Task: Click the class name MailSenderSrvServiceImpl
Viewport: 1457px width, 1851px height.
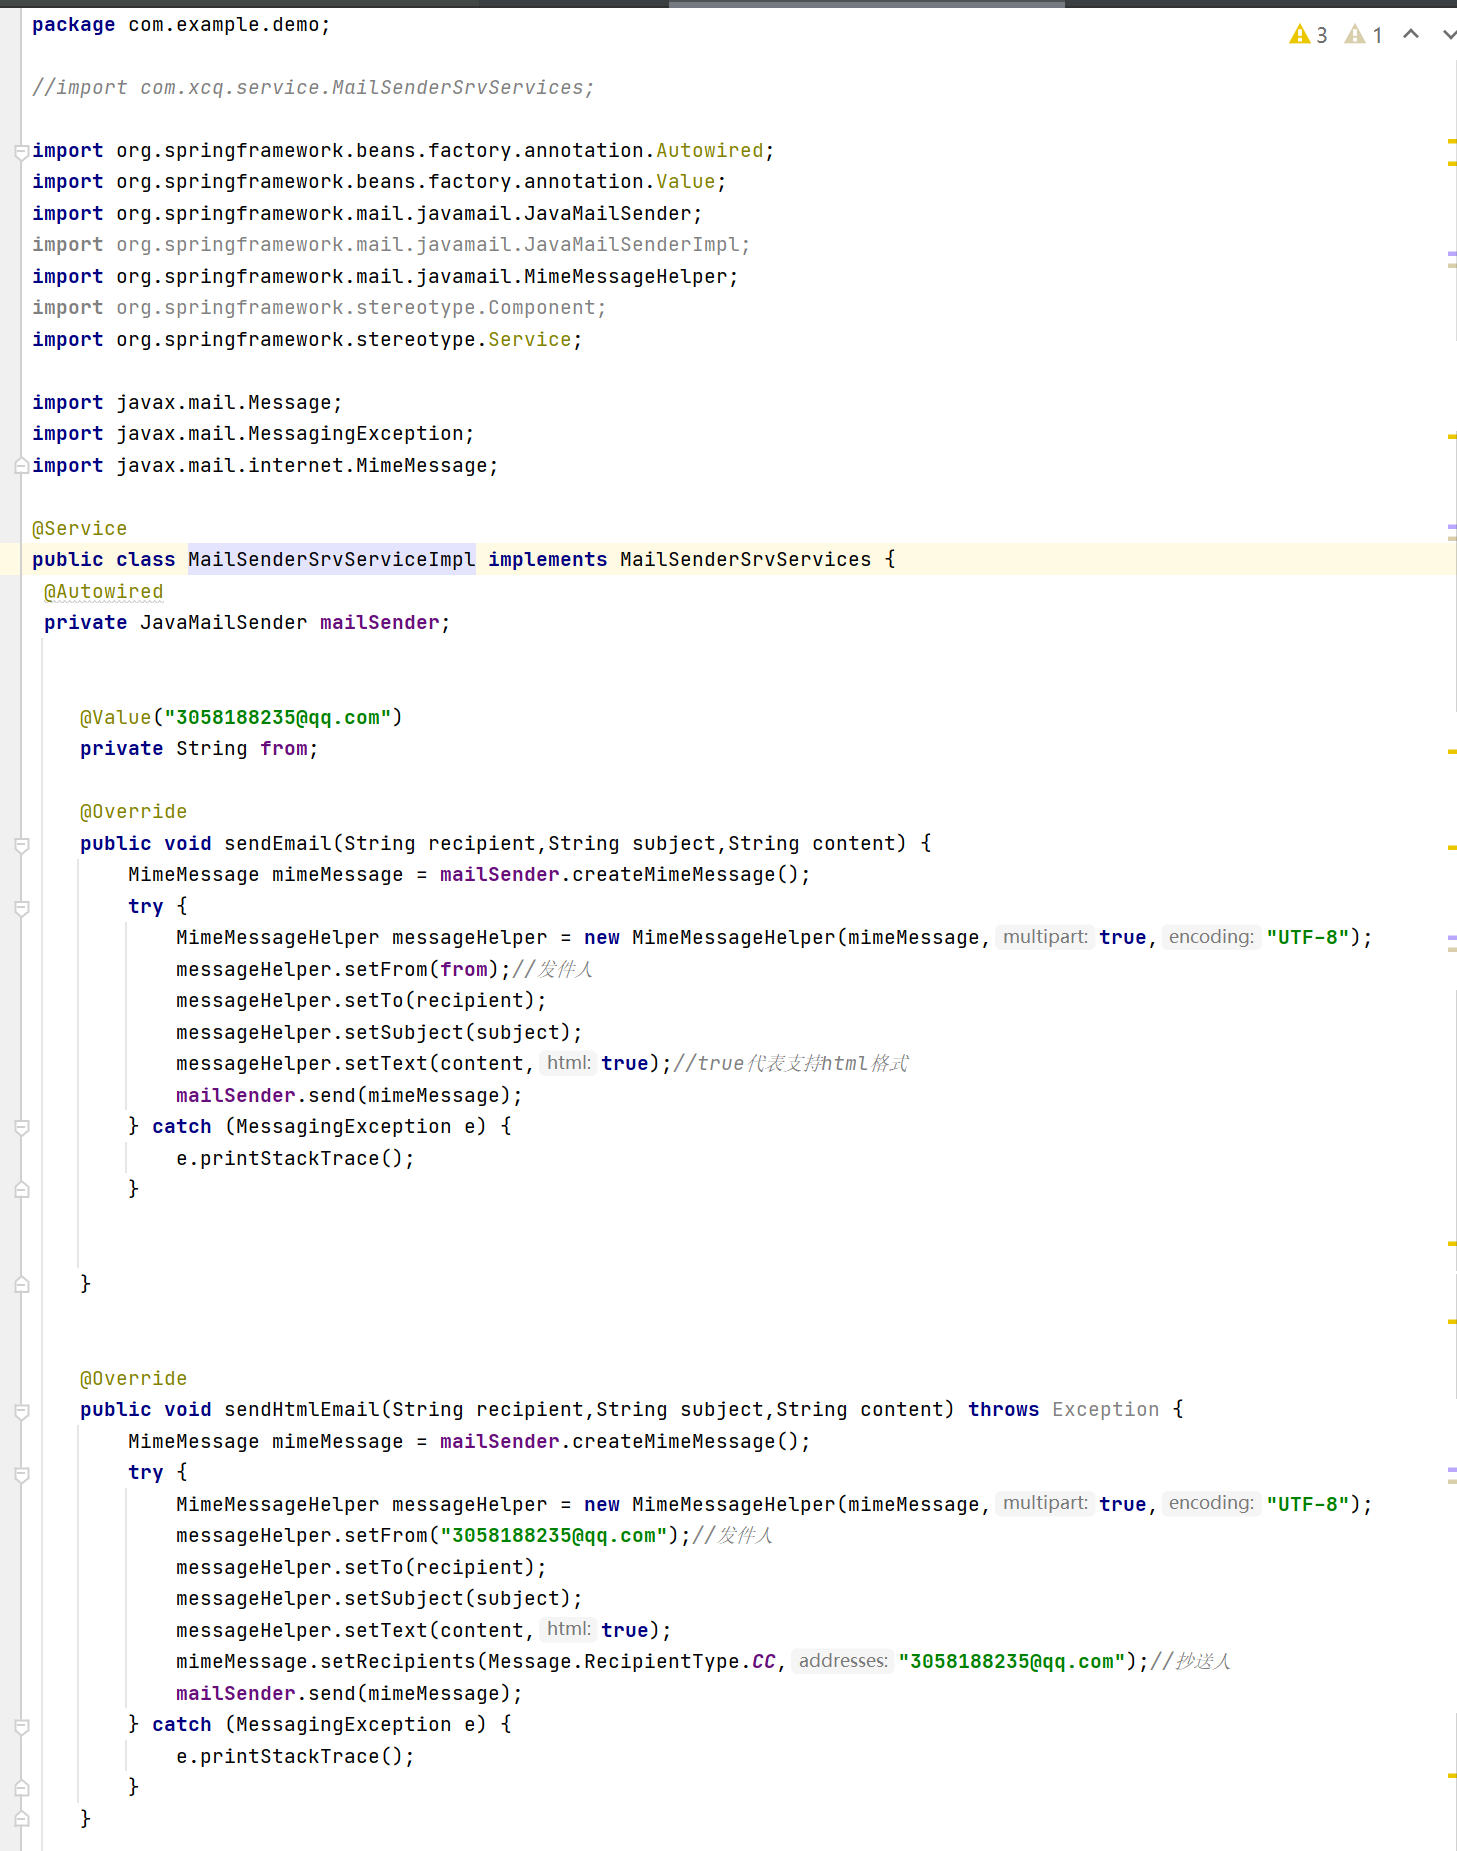Action: pos(331,559)
